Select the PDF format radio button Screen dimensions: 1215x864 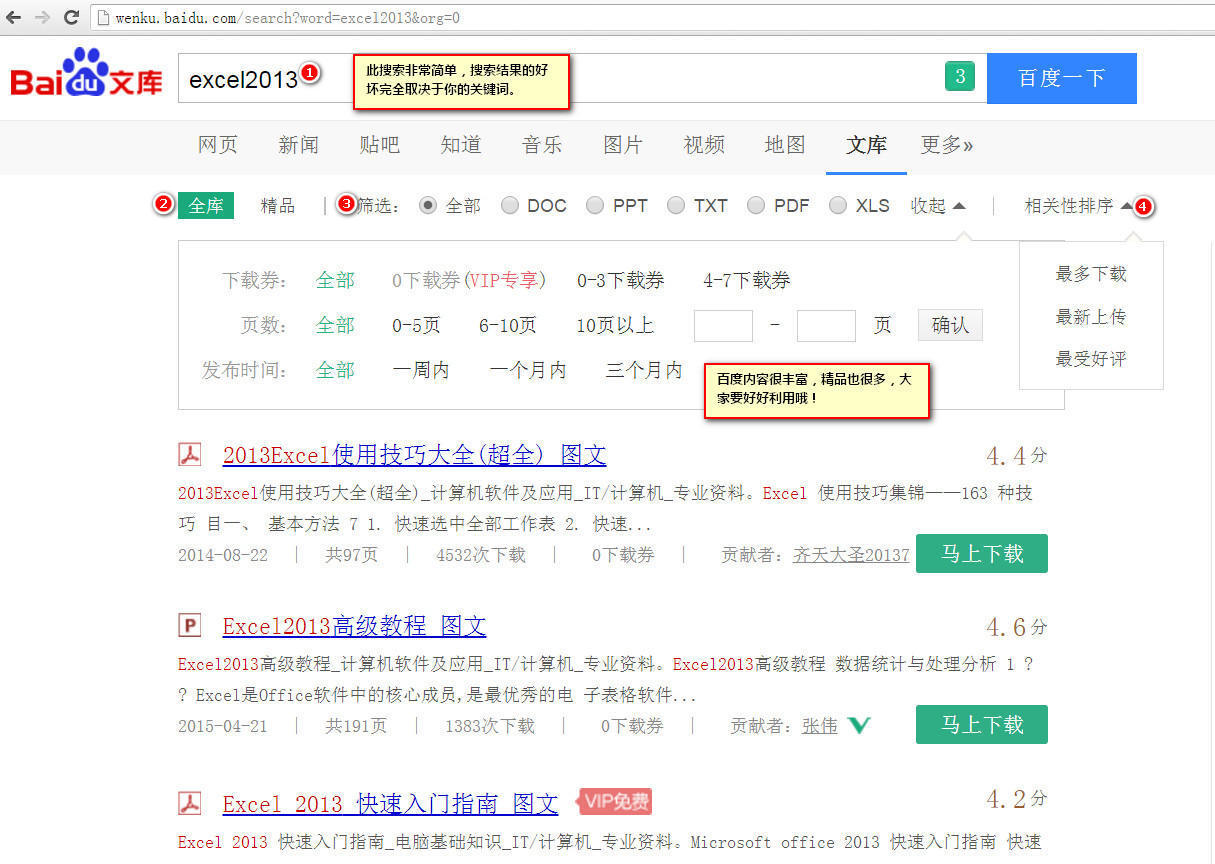click(756, 205)
